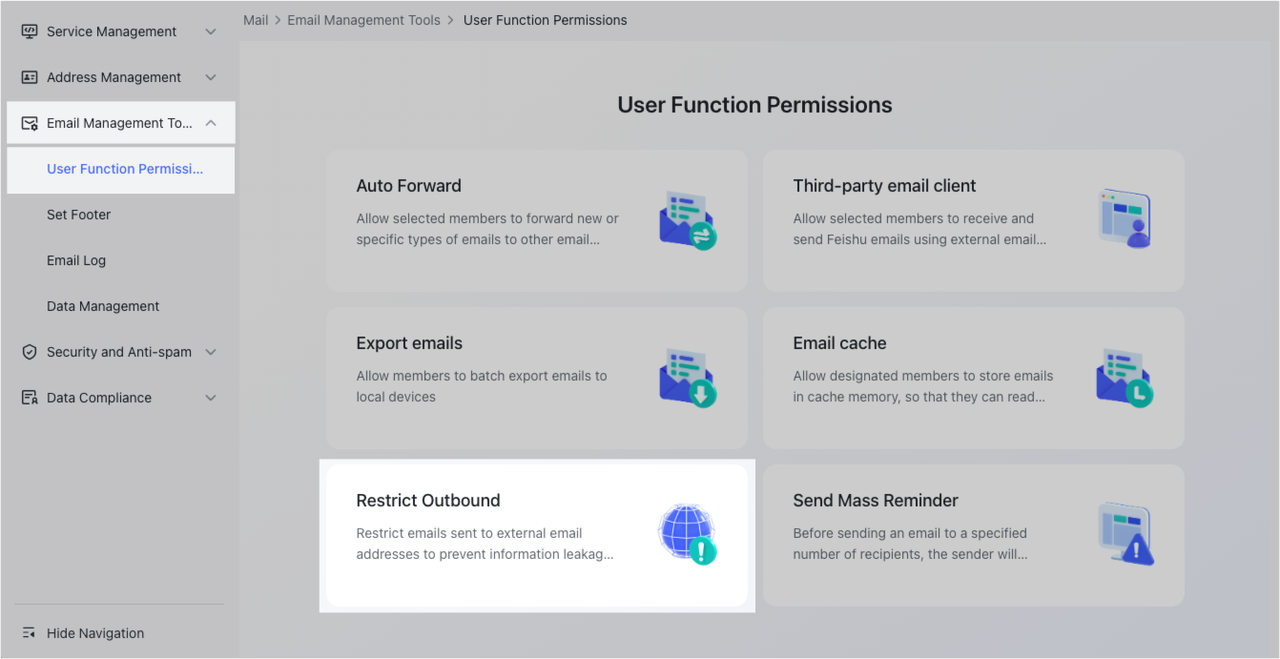Open the Send Mass Reminder card title
Screen dimensions: 1280x659
876,501
